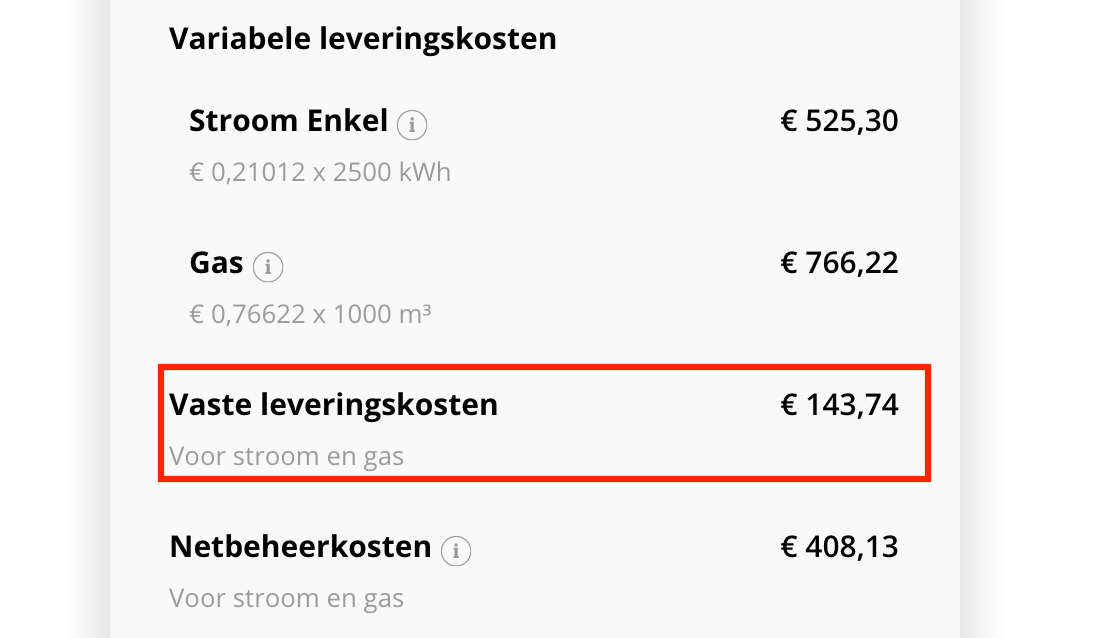The height and width of the screenshot is (638, 1096).
Task: Click the Netbeheerkosten label
Action: 300,548
